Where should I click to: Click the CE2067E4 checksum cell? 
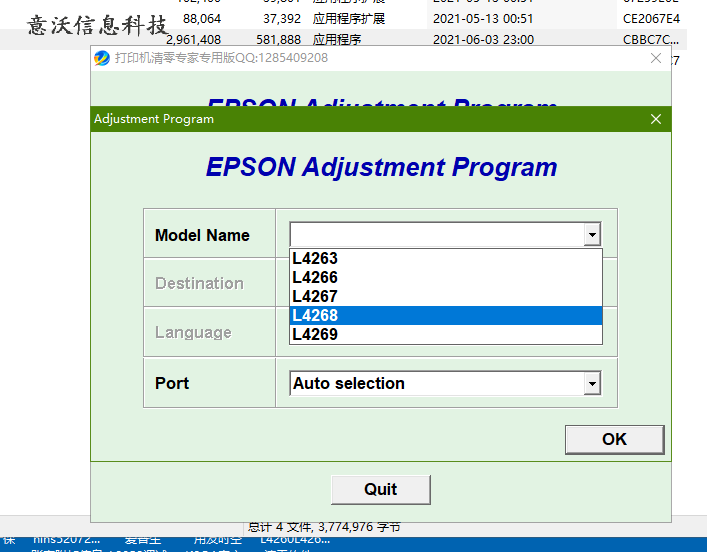651,19
